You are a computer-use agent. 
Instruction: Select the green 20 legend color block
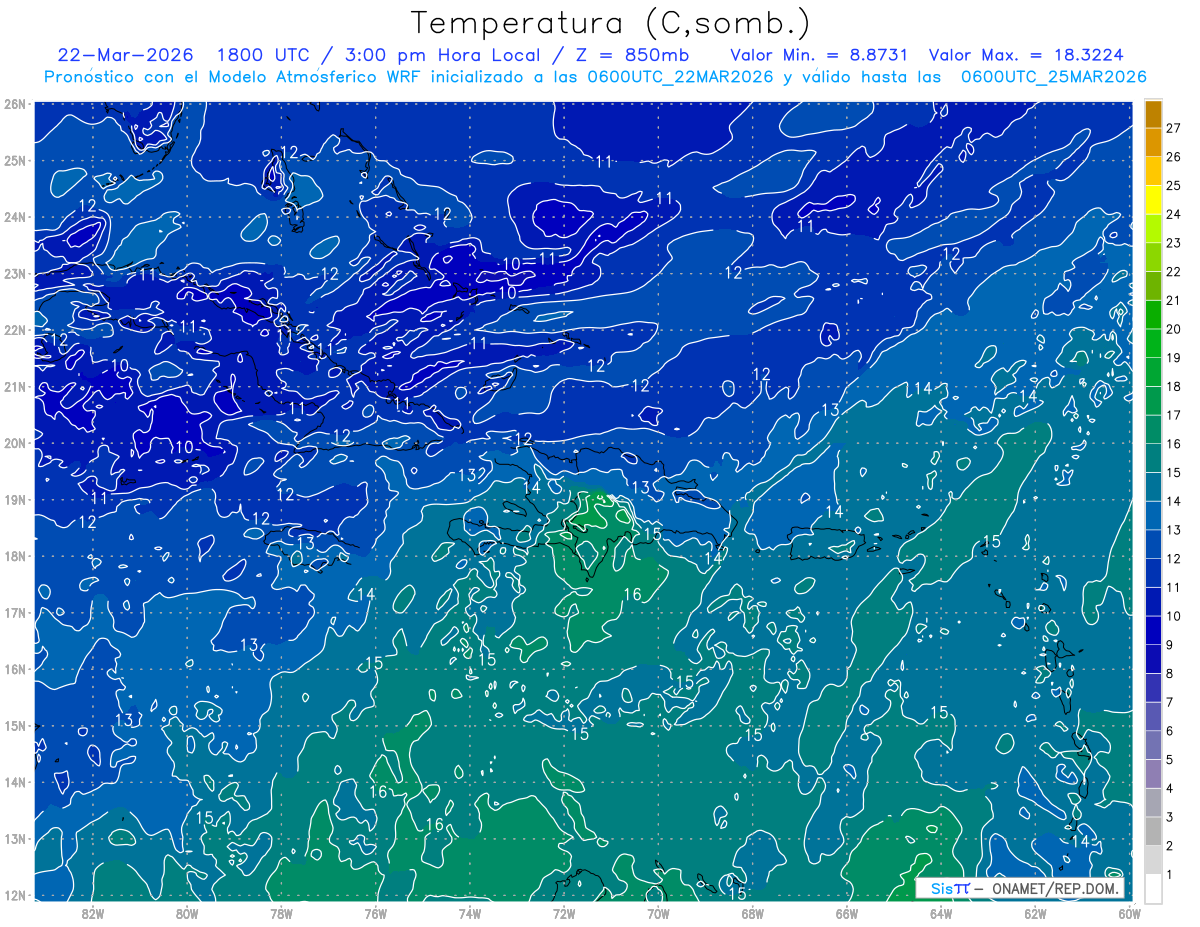[1153, 314]
